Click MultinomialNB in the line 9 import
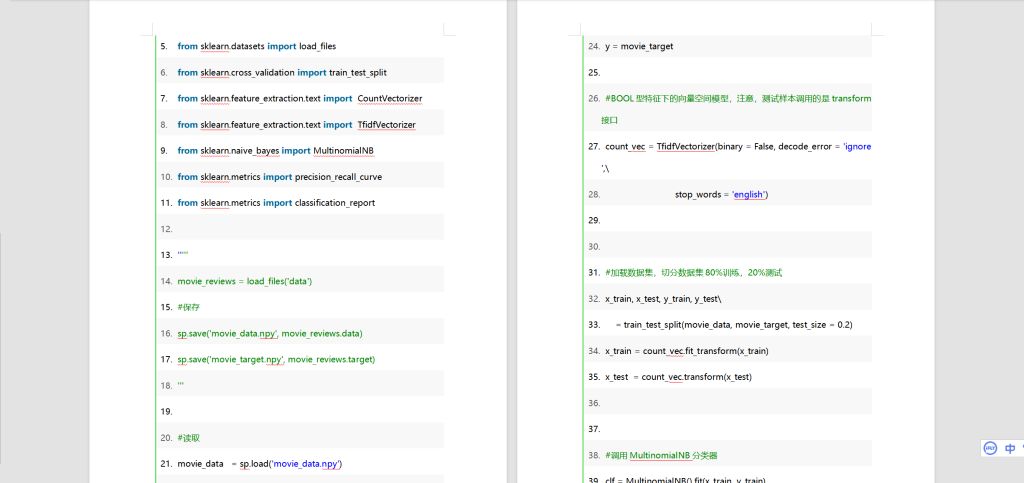Screen dimensions: 1024x483 [x=343, y=150]
